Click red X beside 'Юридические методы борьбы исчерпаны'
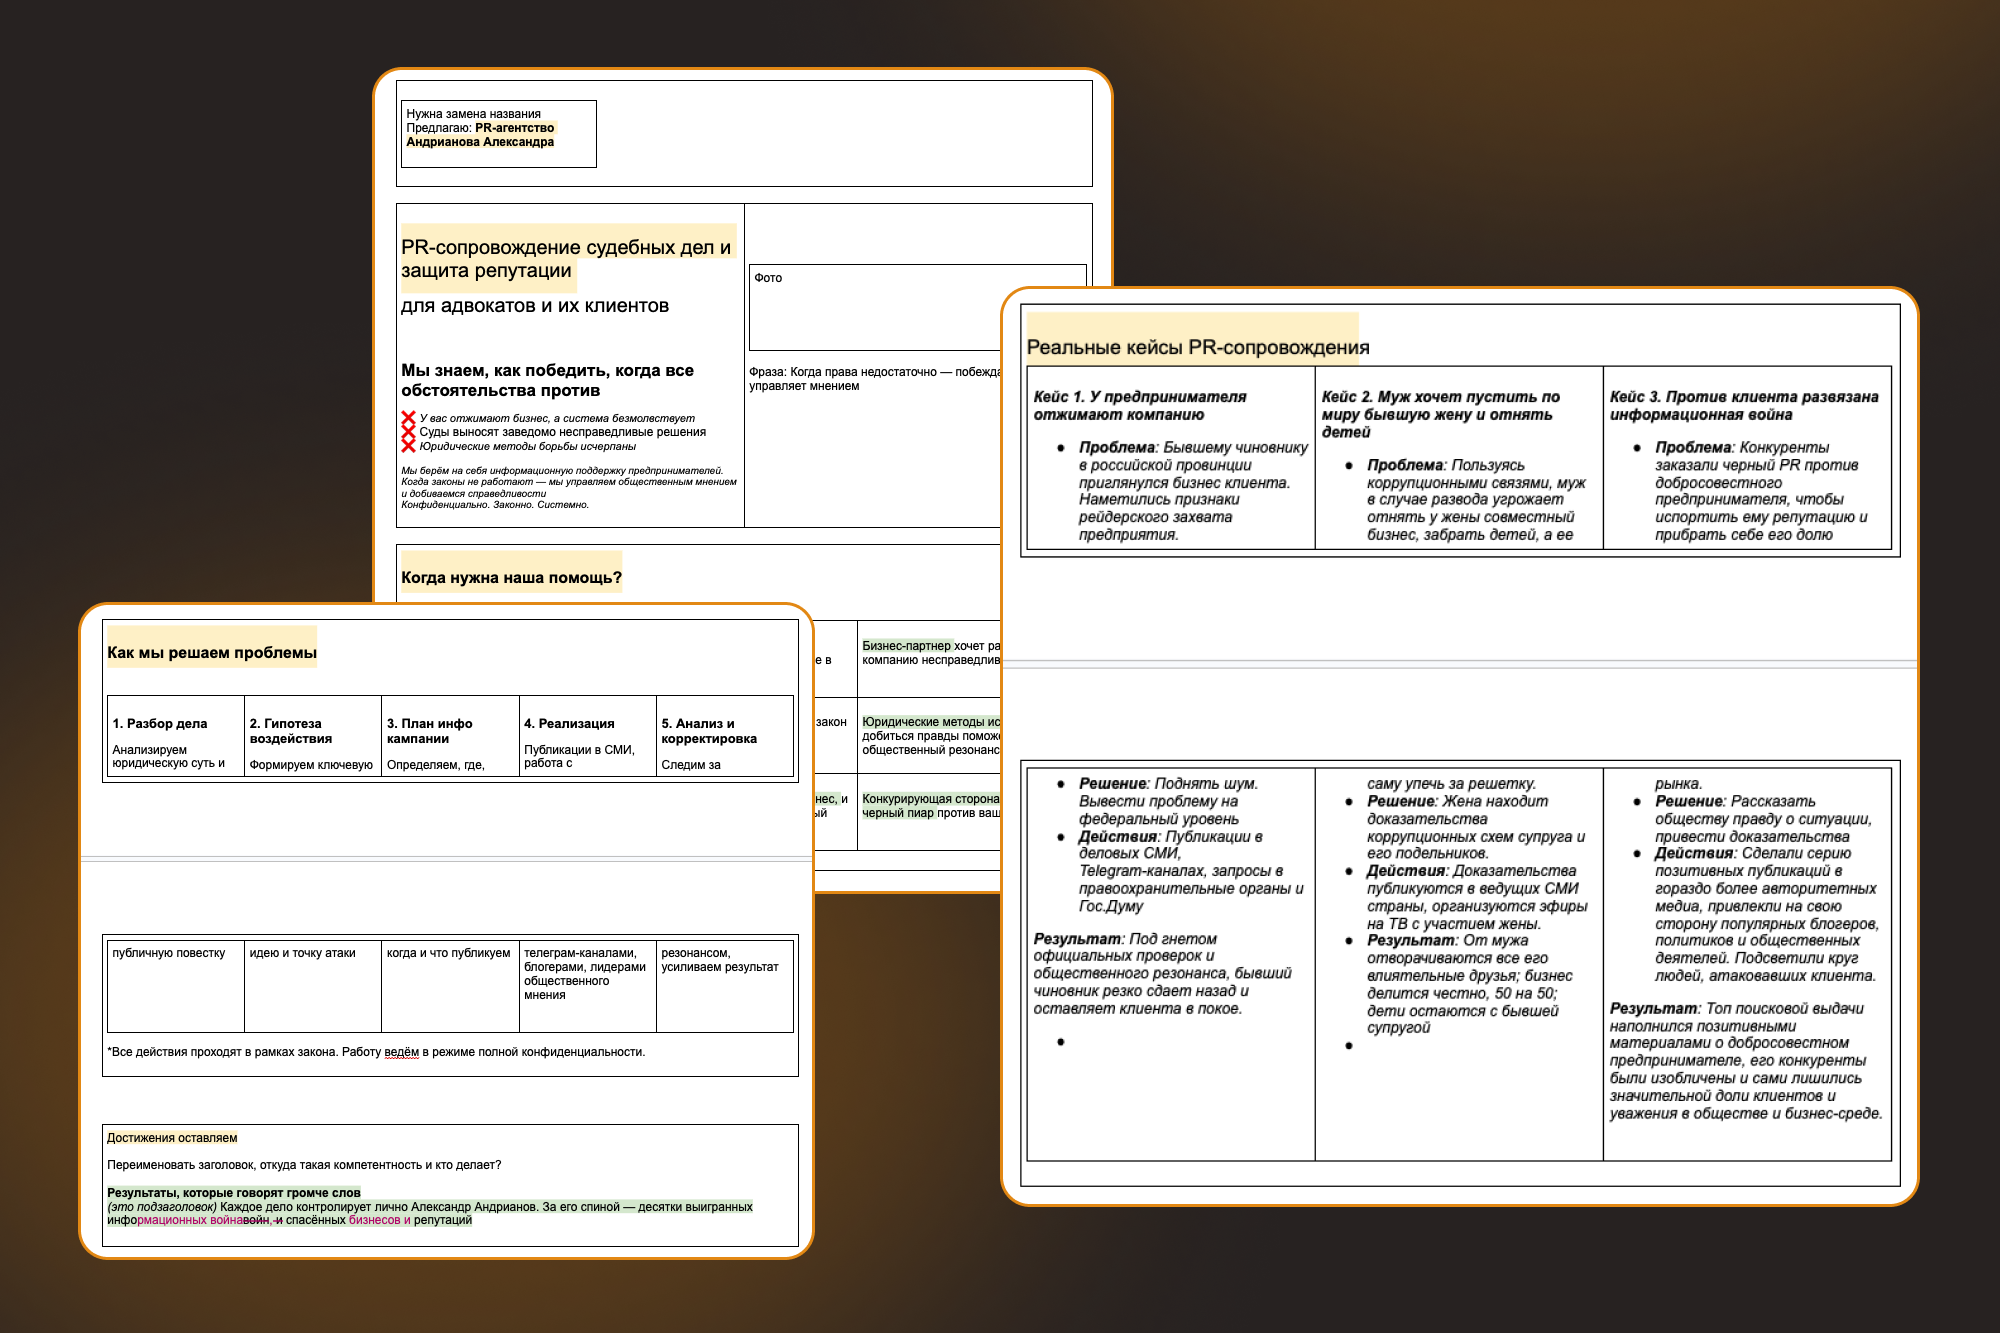Viewport: 2000px width, 1333px height. tap(408, 446)
